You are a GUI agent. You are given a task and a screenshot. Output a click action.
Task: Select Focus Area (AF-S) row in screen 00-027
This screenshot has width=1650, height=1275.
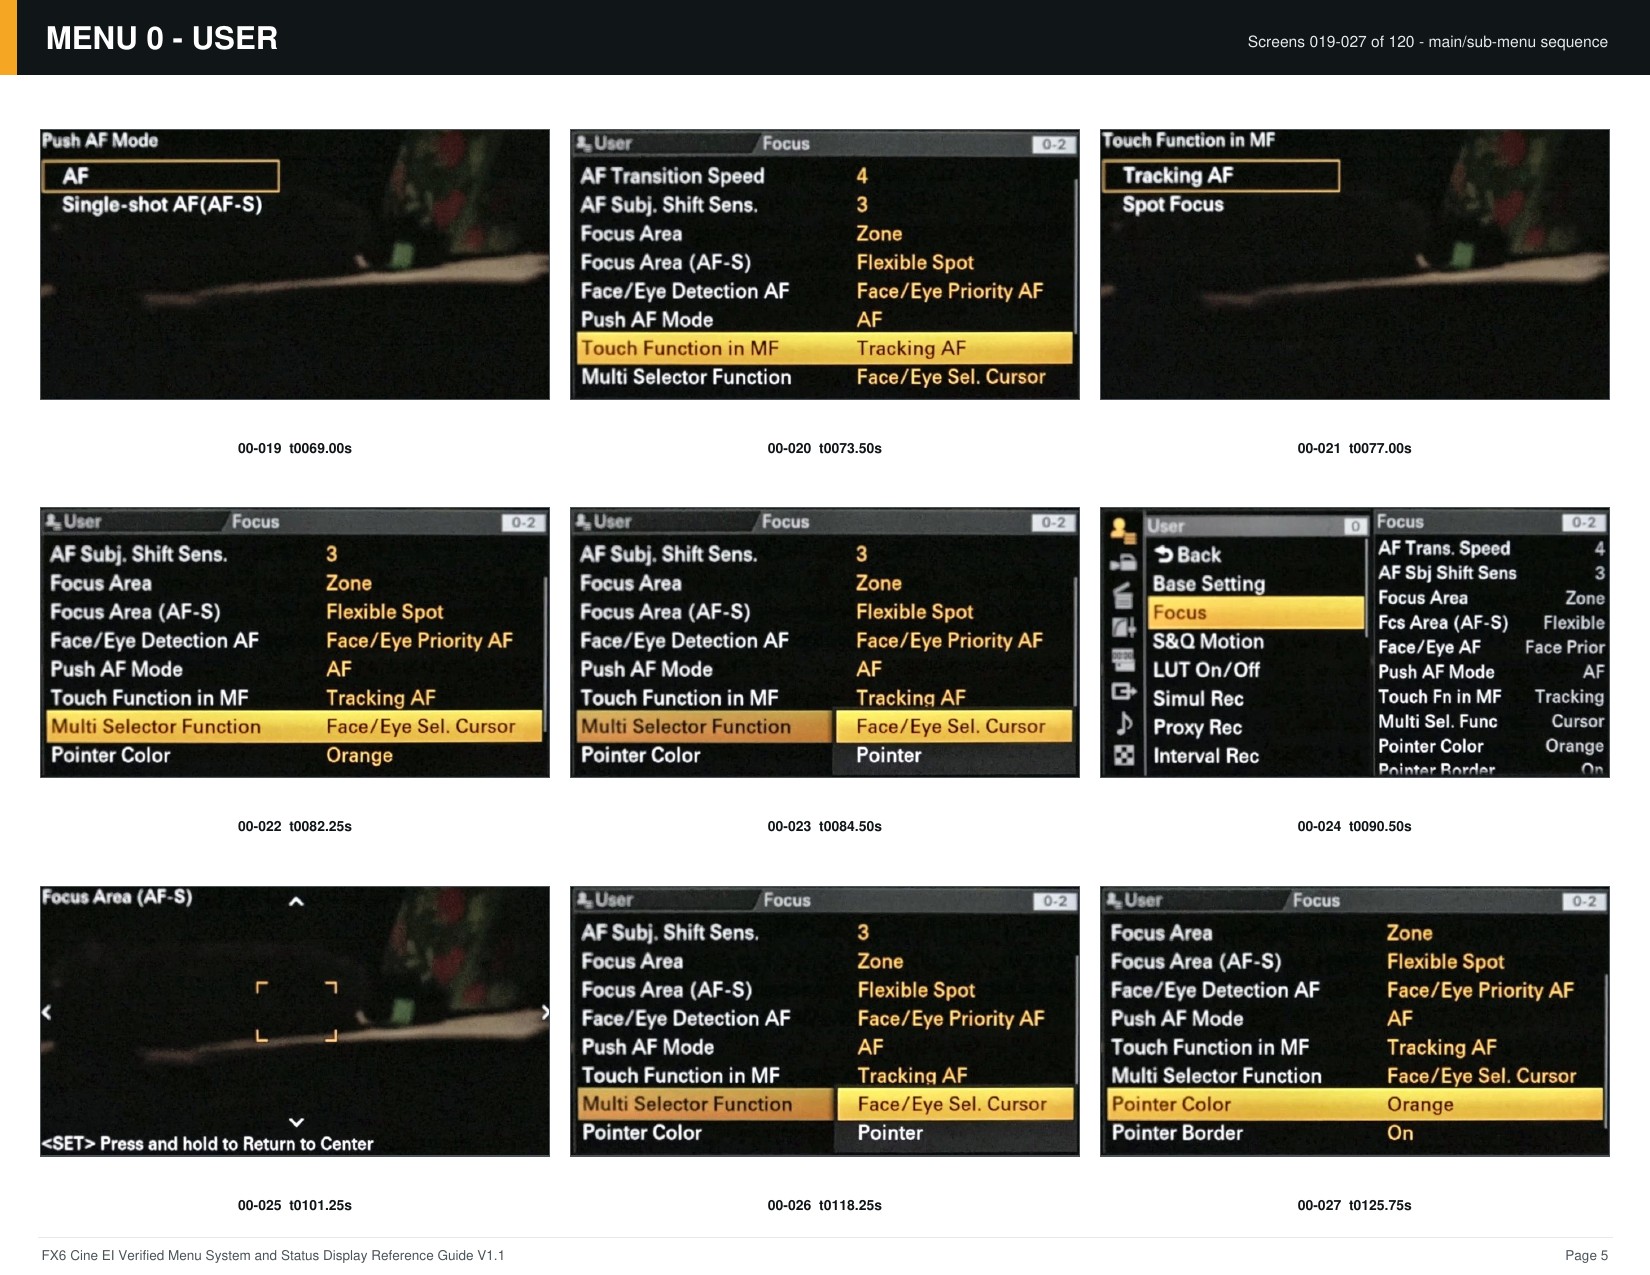coord(1355,962)
